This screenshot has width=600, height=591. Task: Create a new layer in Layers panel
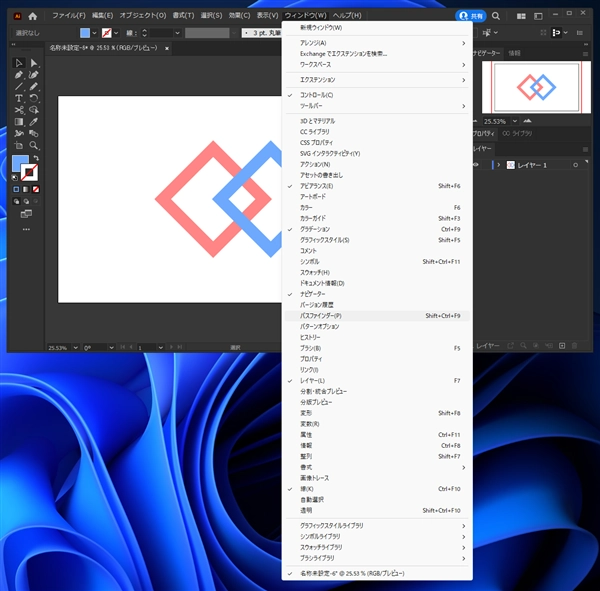tap(562, 346)
